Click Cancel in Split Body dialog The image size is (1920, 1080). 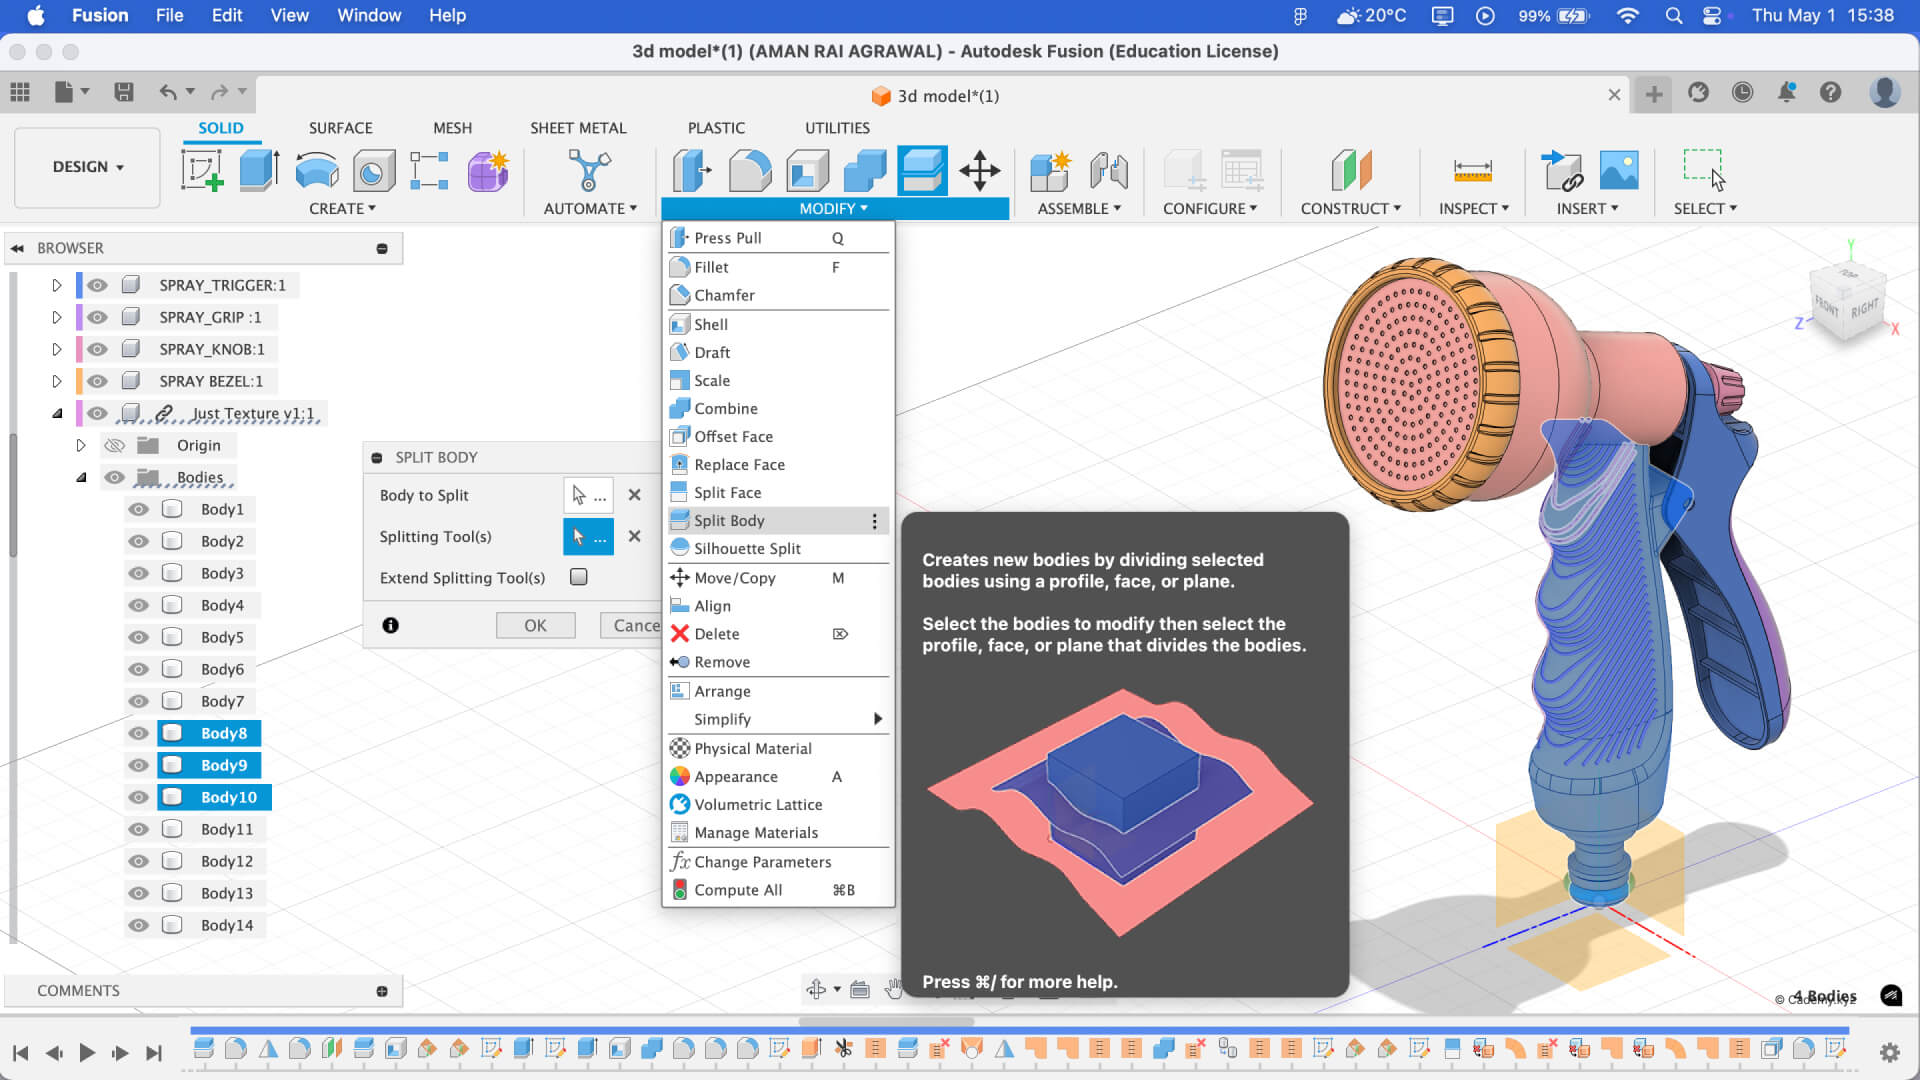pos(631,625)
